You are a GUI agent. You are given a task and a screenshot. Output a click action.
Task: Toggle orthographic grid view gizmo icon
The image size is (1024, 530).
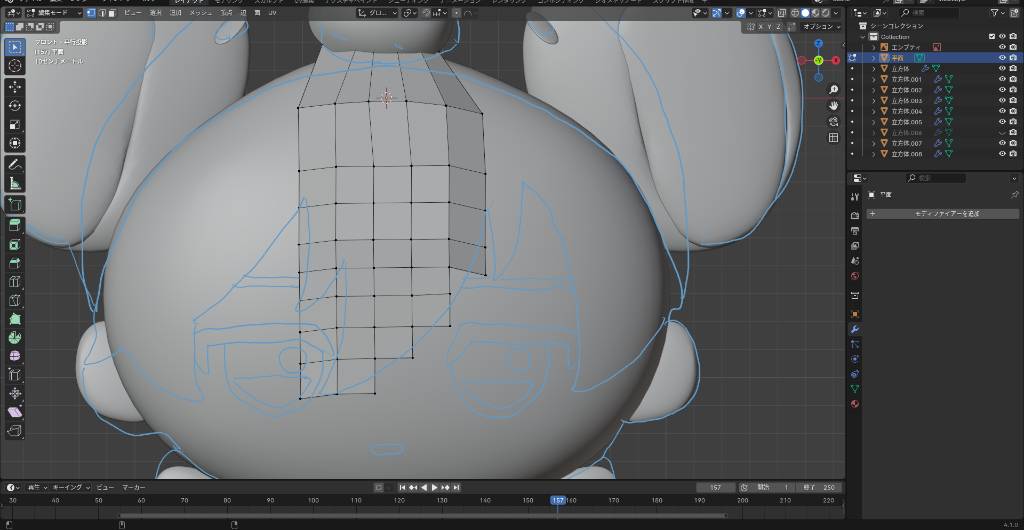click(834, 136)
